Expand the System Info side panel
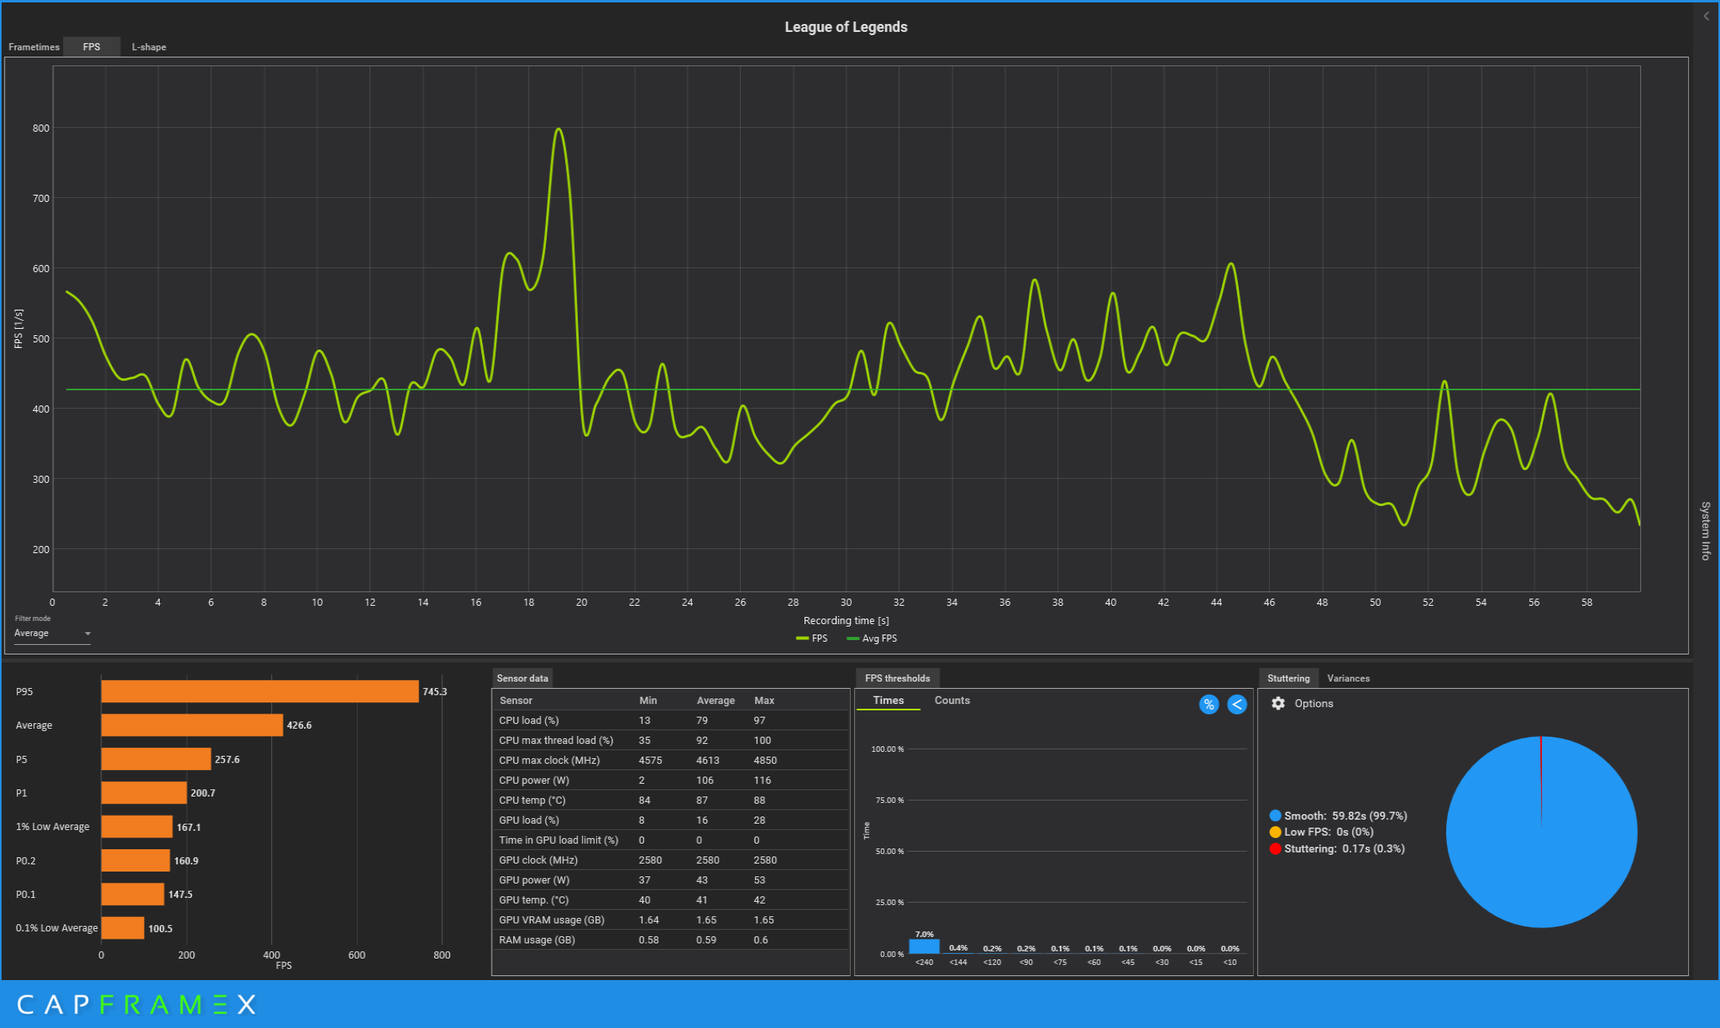 tap(1706, 530)
